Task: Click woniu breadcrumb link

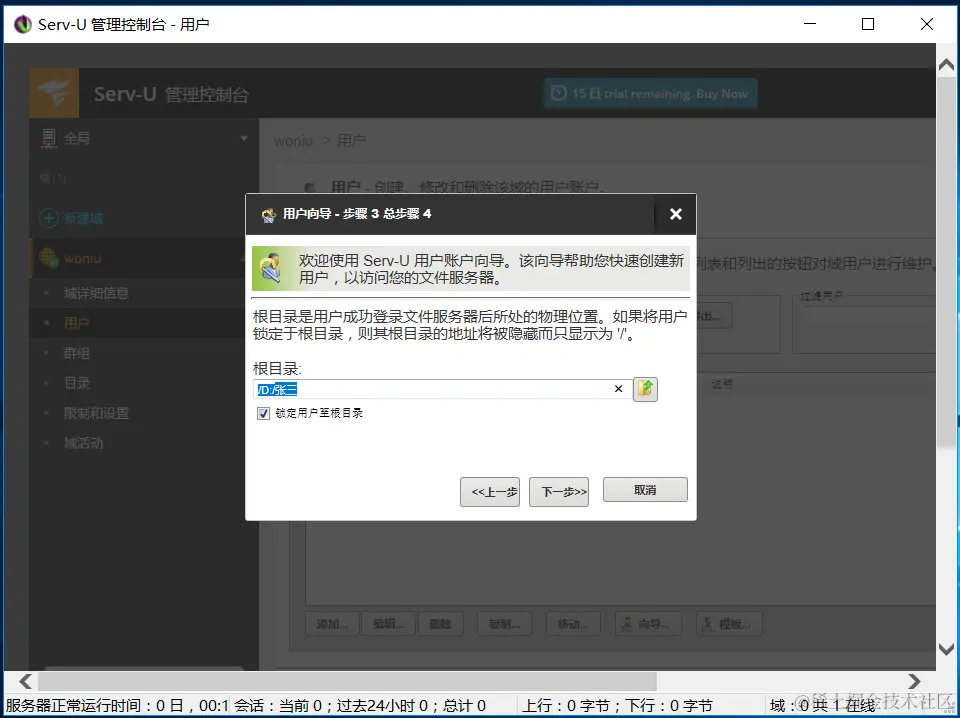Action: (x=293, y=141)
